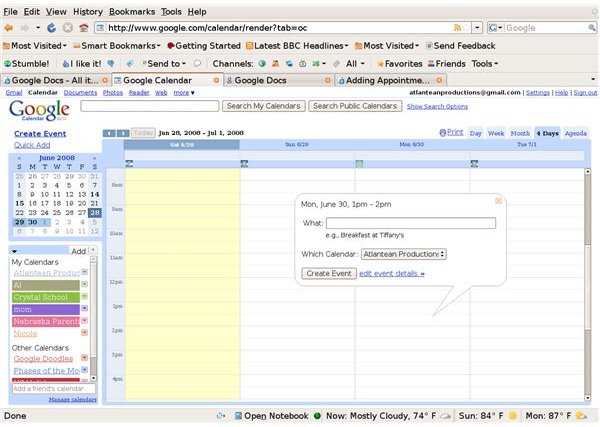Screen dimensions: 600x427
Task: Open the Tools menu in menu bar
Action: 171,12
